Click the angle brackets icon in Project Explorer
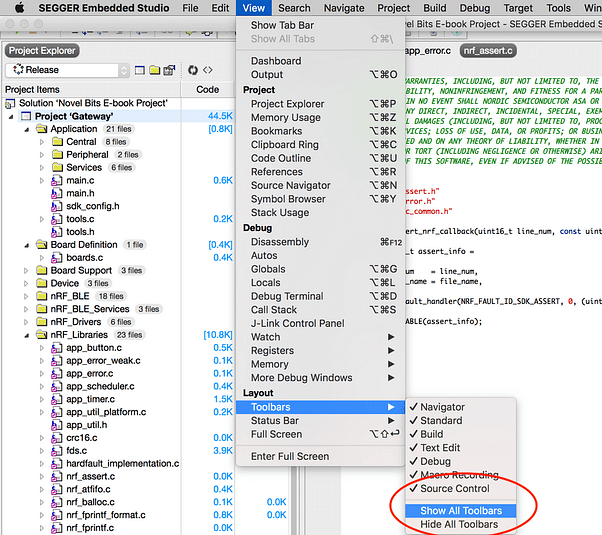 click(x=208, y=70)
